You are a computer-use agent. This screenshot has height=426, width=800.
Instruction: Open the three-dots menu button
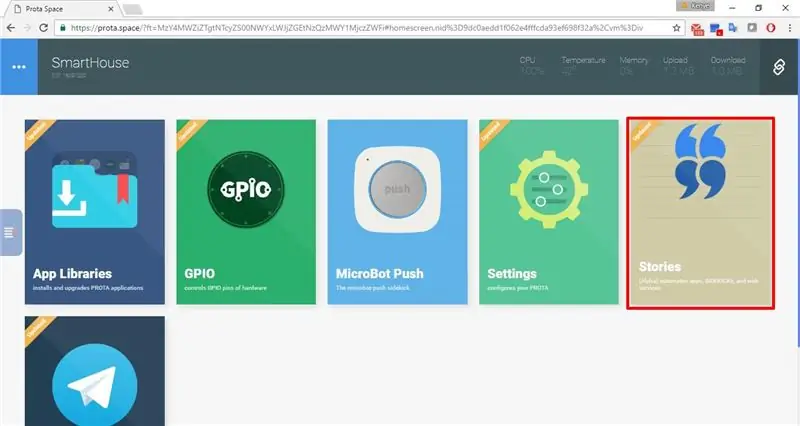point(19,67)
